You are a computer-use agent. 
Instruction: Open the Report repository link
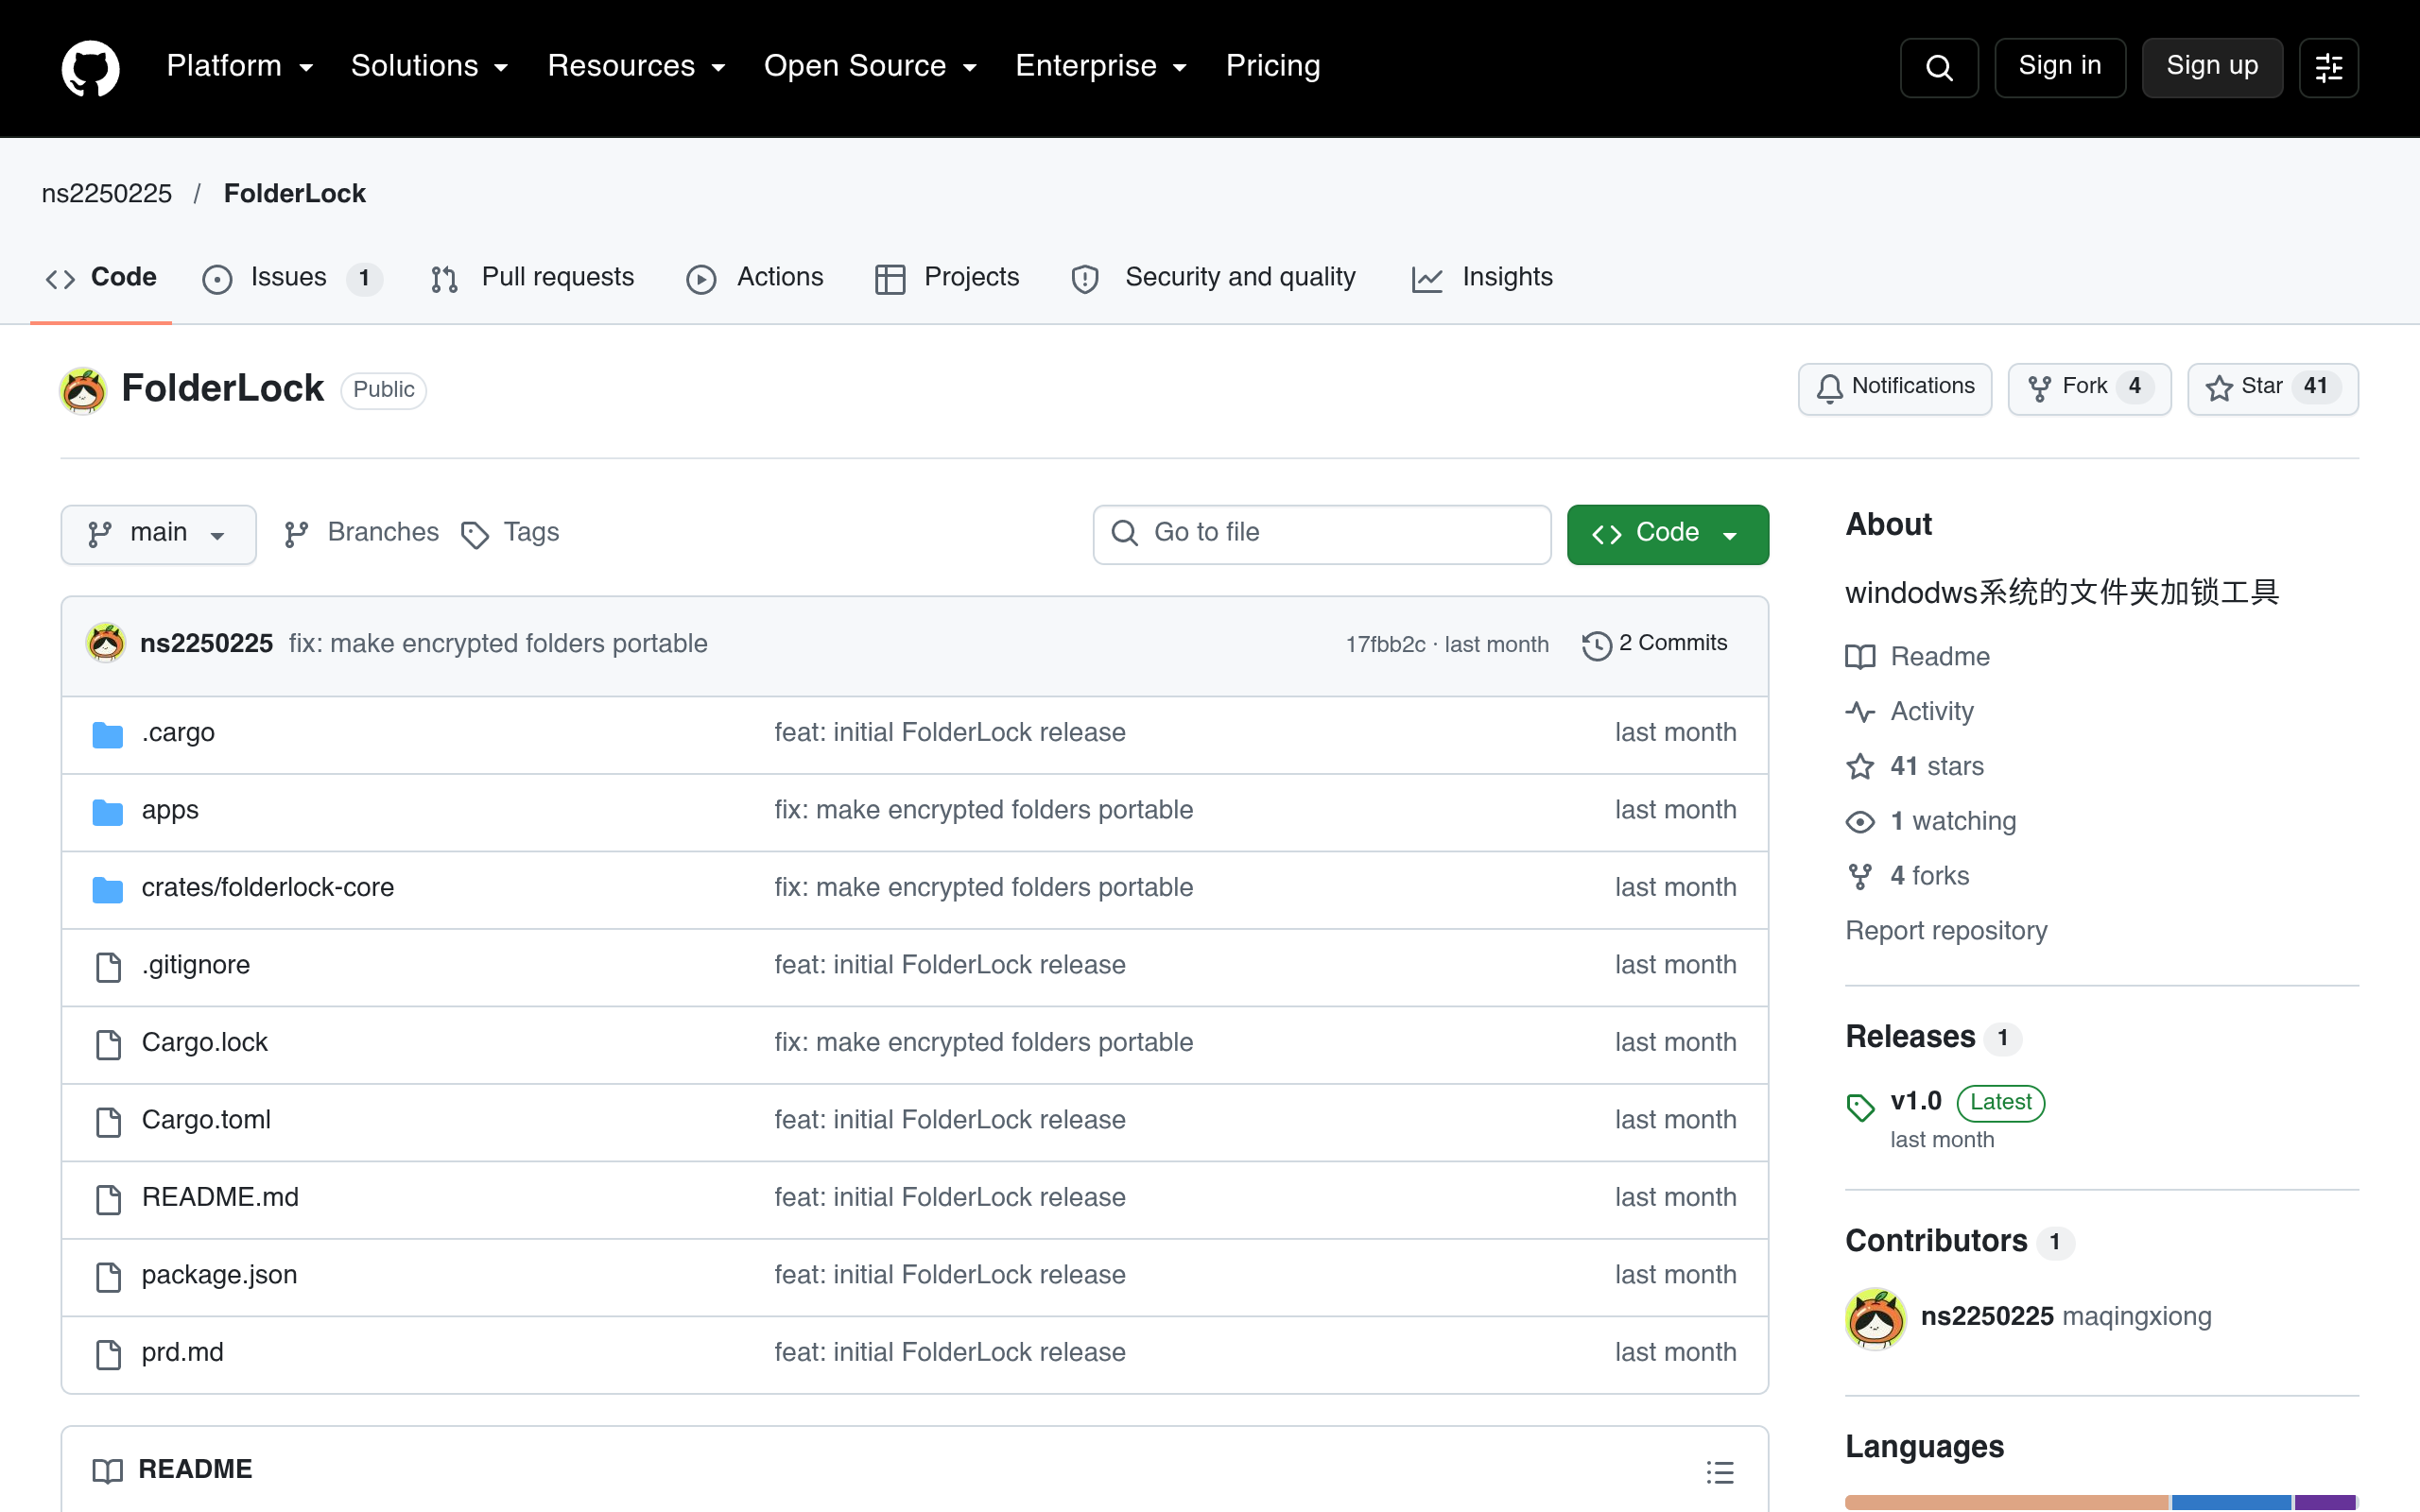pos(1946,931)
